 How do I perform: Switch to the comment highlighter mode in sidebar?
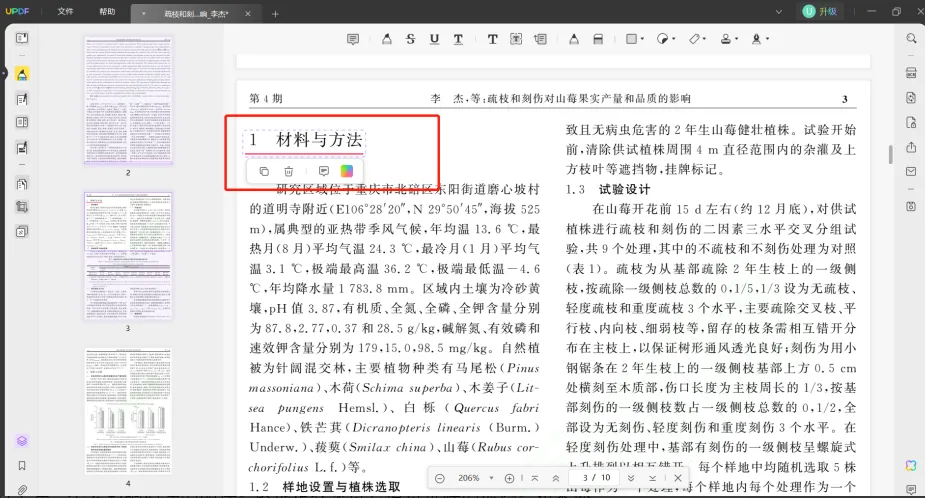[22, 73]
